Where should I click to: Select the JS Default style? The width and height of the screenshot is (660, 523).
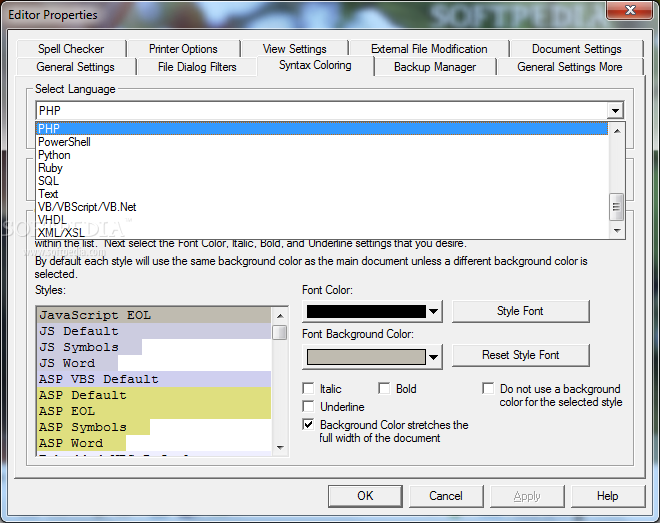pos(154,331)
